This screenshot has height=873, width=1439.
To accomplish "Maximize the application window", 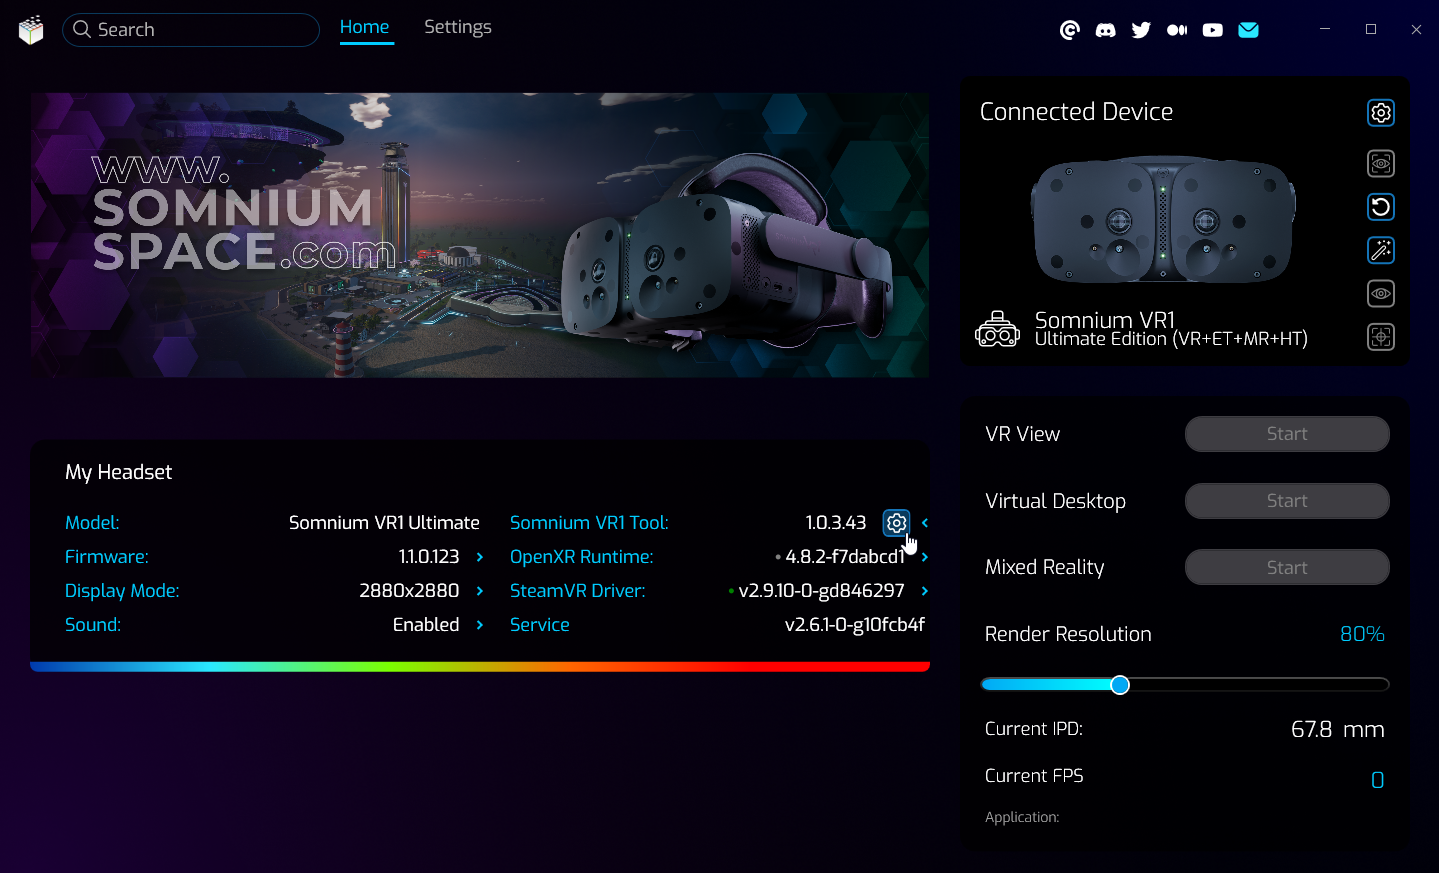I will click(1371, 30).
